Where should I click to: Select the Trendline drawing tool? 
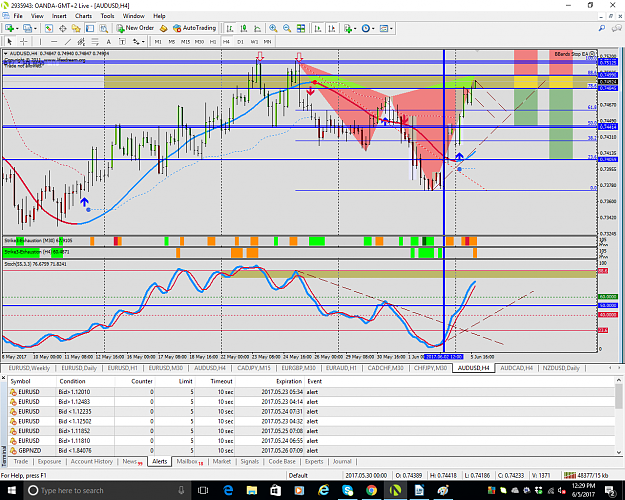68,41
